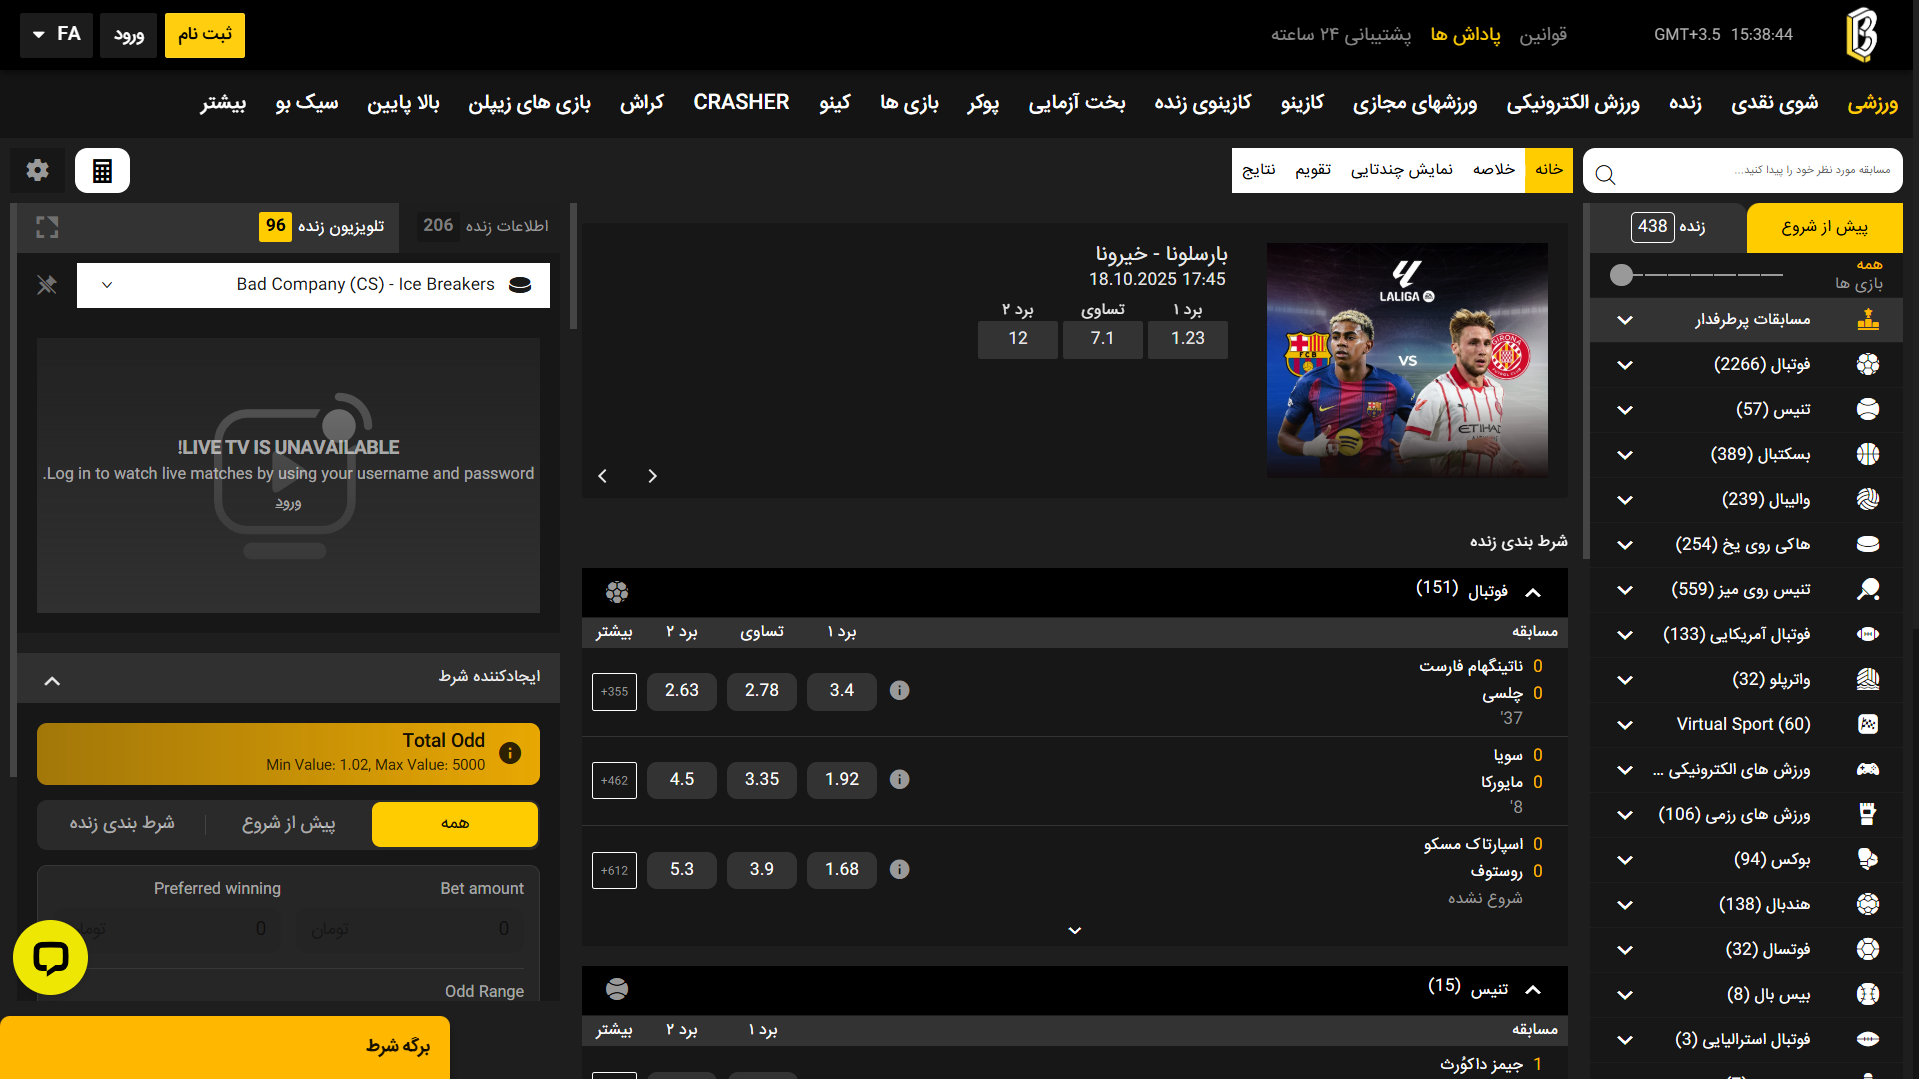The width and height of the screenshot is (1919, 1079).
Task: Click the search magnifier icon
Action: point(1606,175)
